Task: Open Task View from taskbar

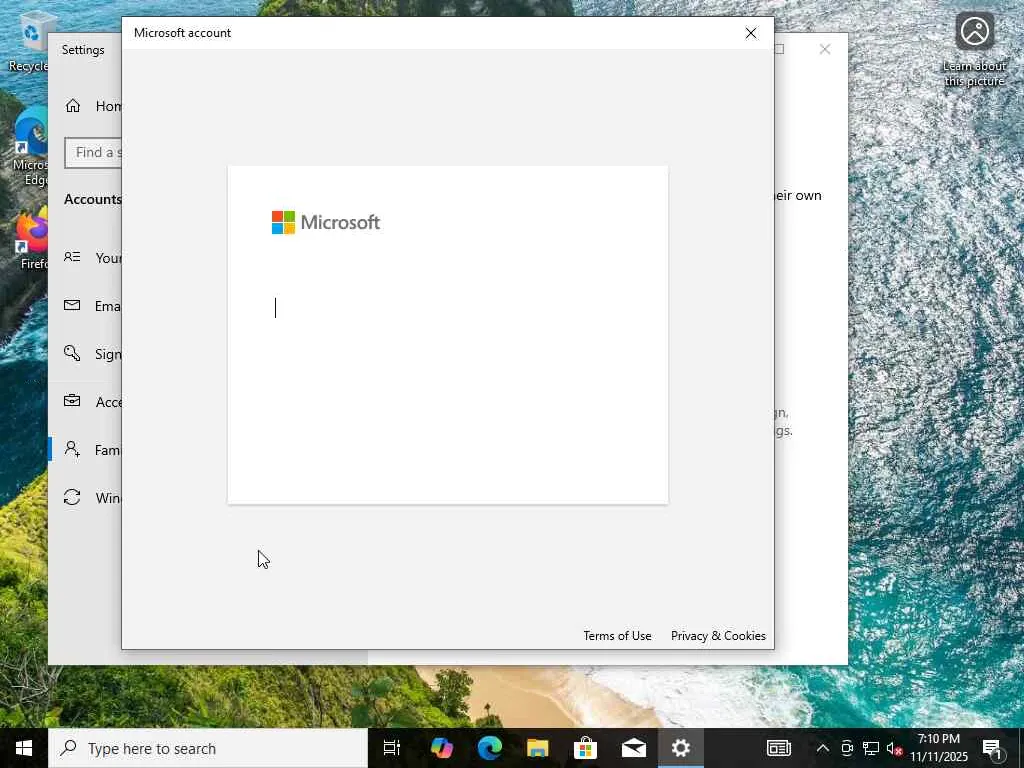Action: 392,748
